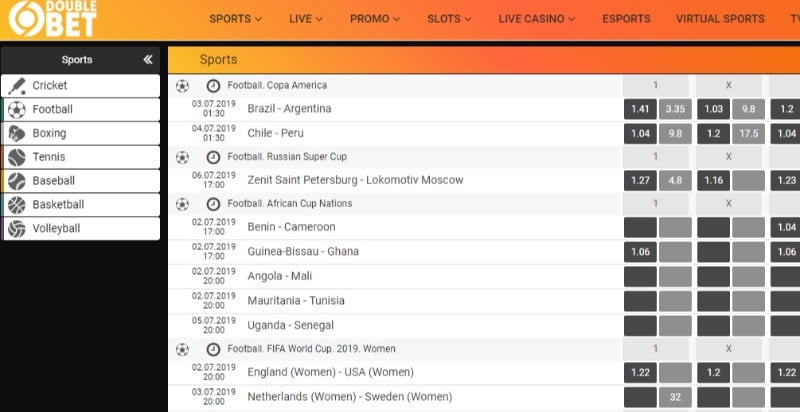Select the Cricket bat icon in sidebar
Image resolution: width=800 pixels, height=412 pixels.
point(17,86)
